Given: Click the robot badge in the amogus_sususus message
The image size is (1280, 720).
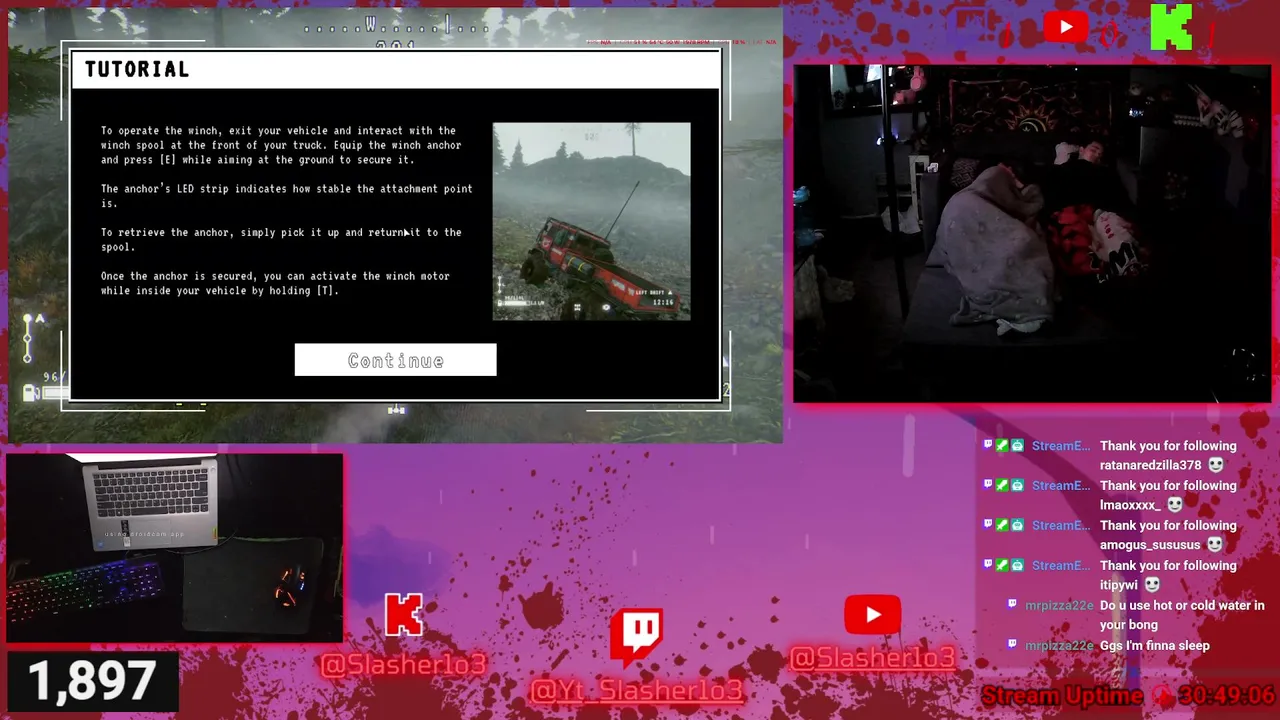Looking at the screenshot, I should pyautogui.click(x=1017, y=526).
